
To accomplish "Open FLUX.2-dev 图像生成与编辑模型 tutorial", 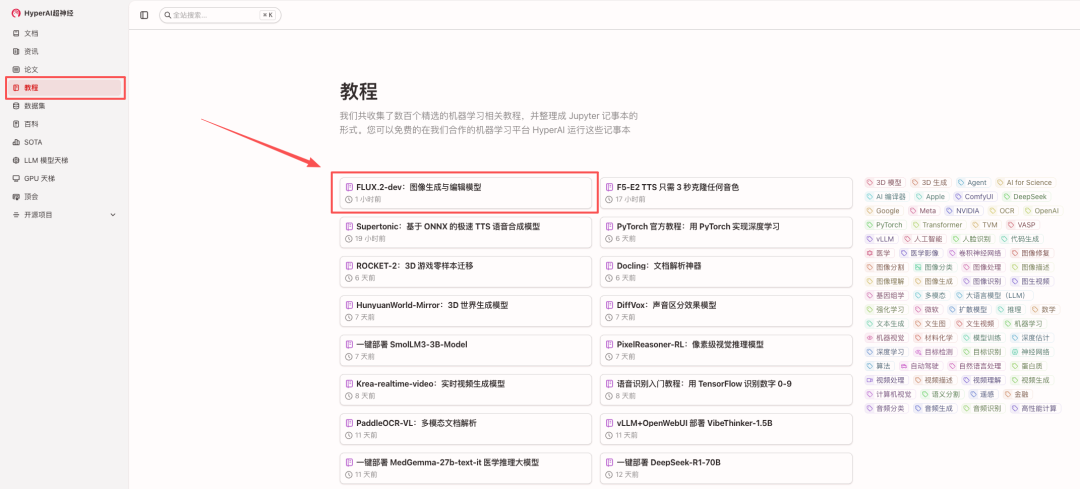I will (466, 193).
